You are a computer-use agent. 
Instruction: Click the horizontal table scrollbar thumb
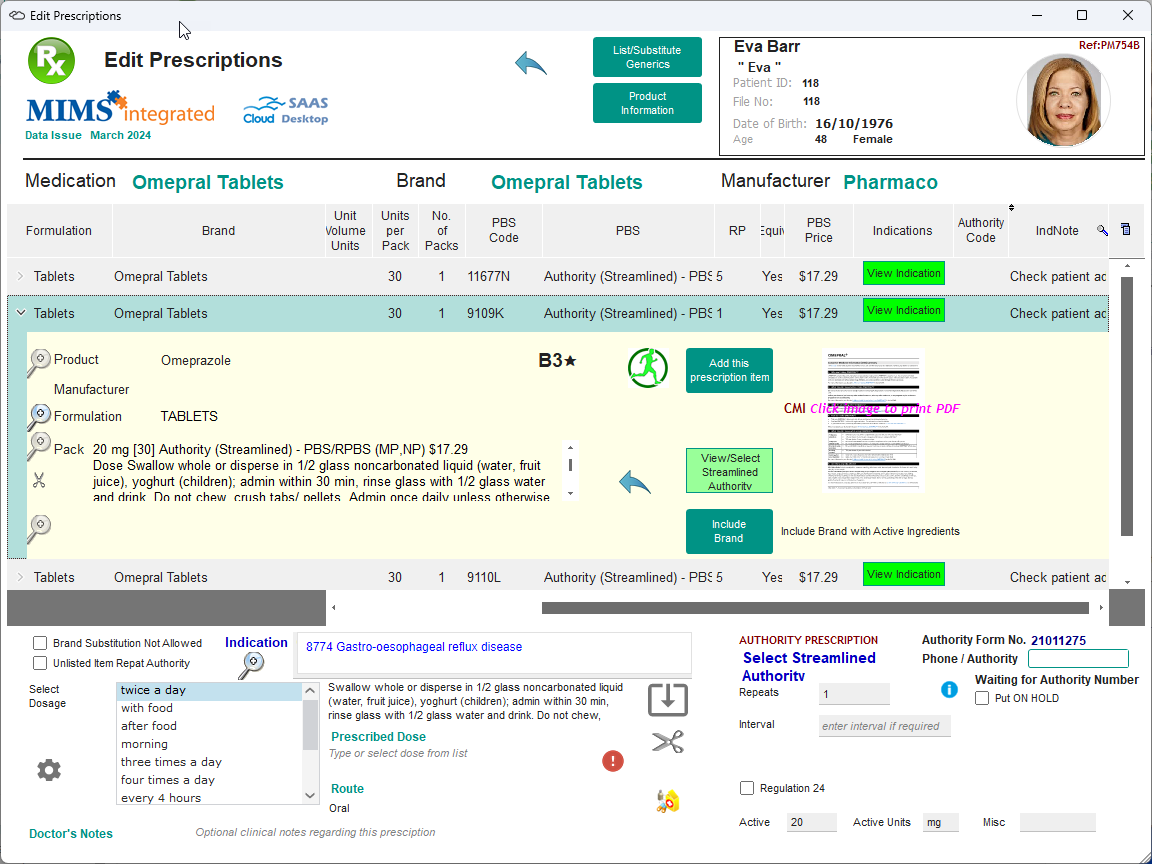tap(815, 608)
